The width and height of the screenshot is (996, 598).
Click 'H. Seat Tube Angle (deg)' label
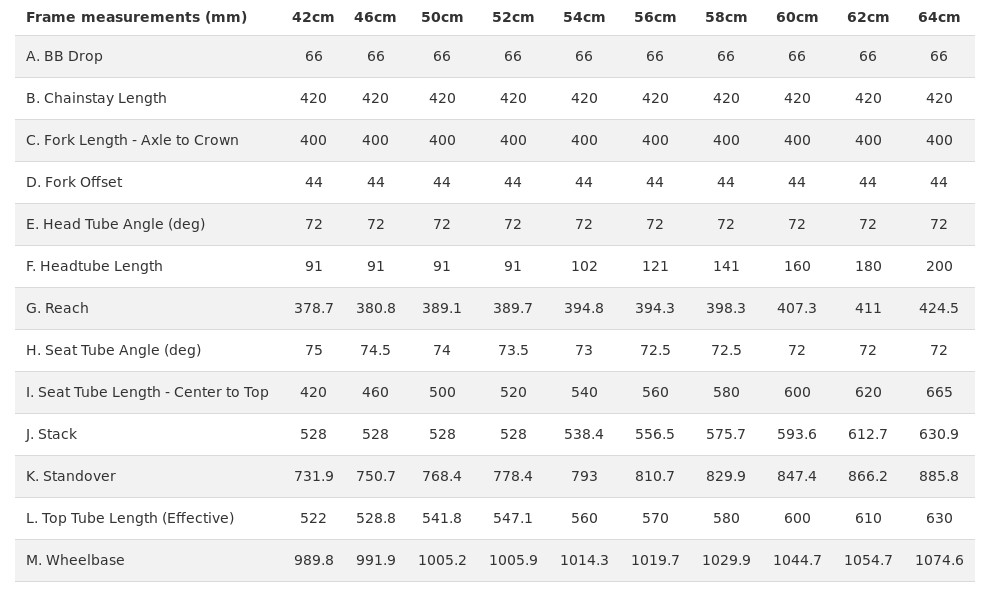[x=114, y=350]
